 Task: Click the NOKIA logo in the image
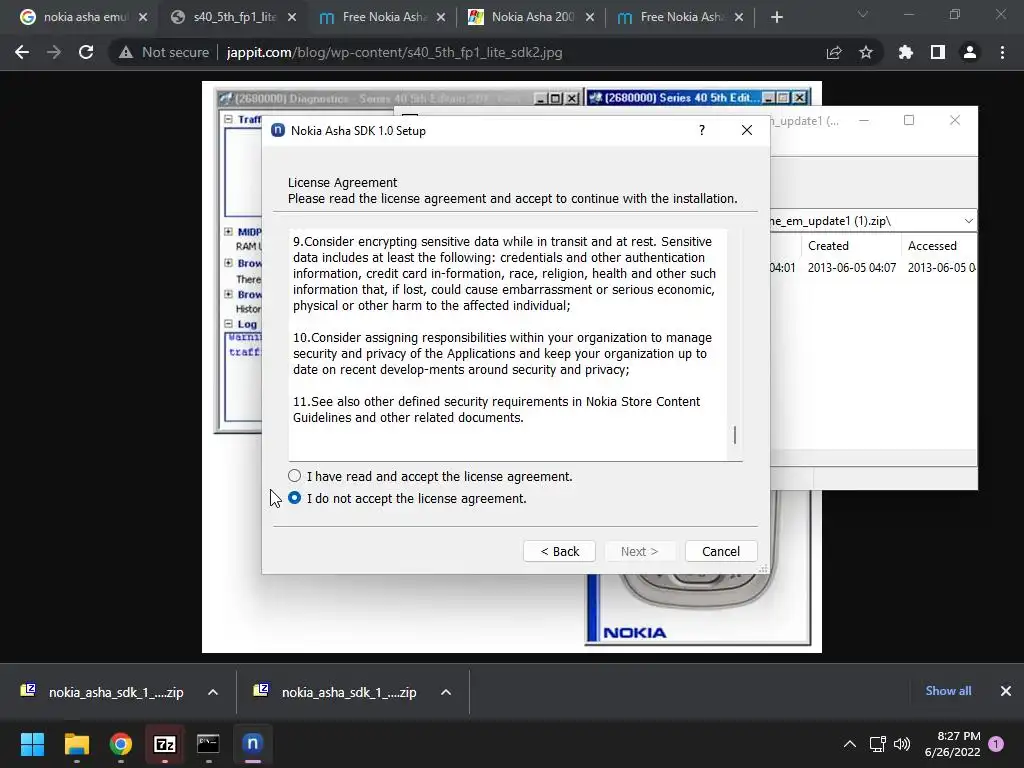tap(635, 632)
